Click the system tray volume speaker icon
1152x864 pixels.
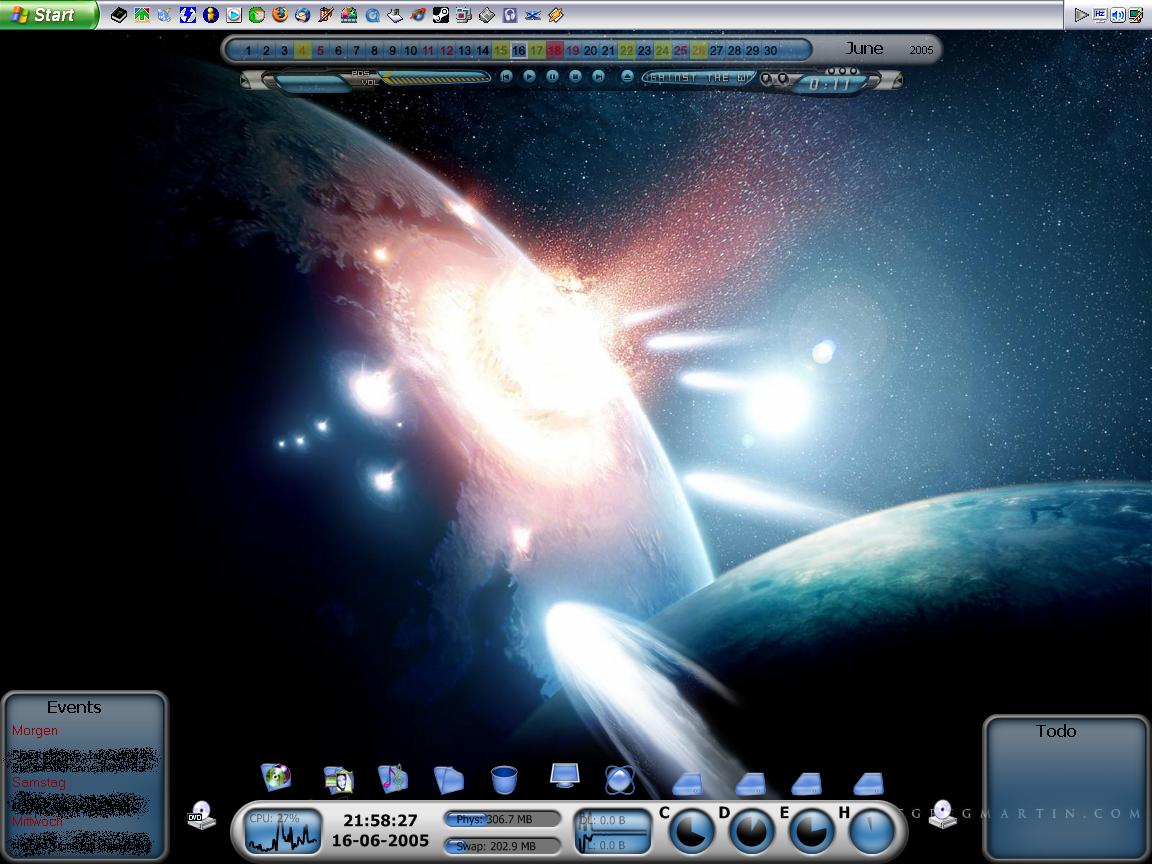(x=1117, y=15)
